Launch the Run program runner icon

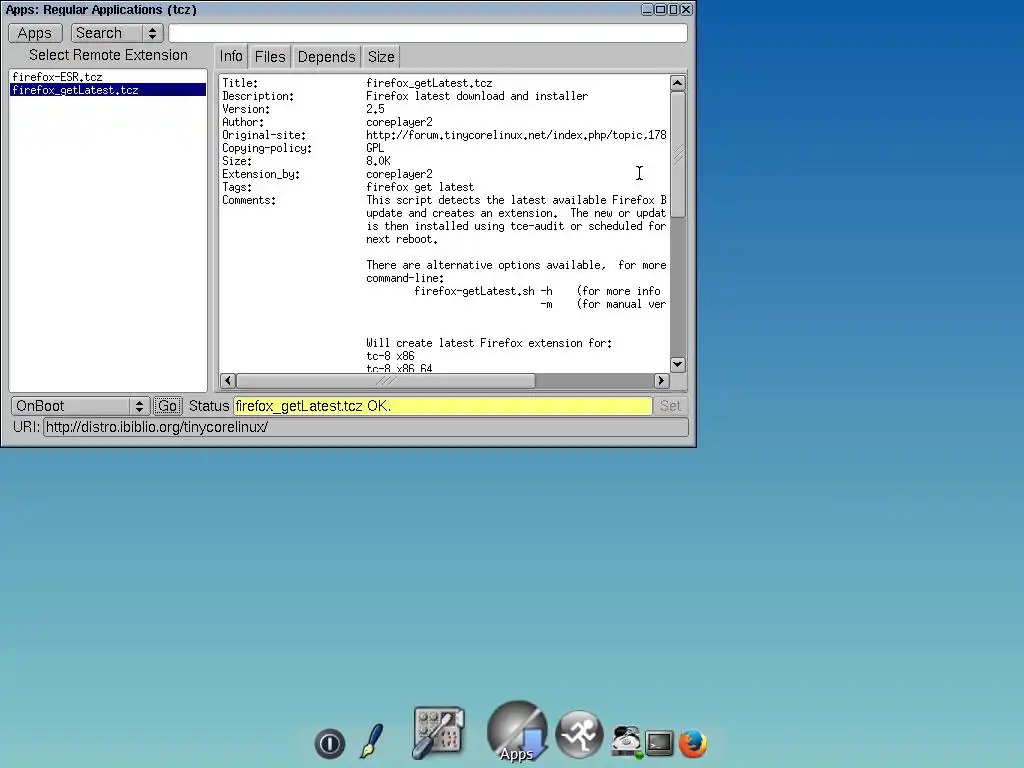[579, 735]
